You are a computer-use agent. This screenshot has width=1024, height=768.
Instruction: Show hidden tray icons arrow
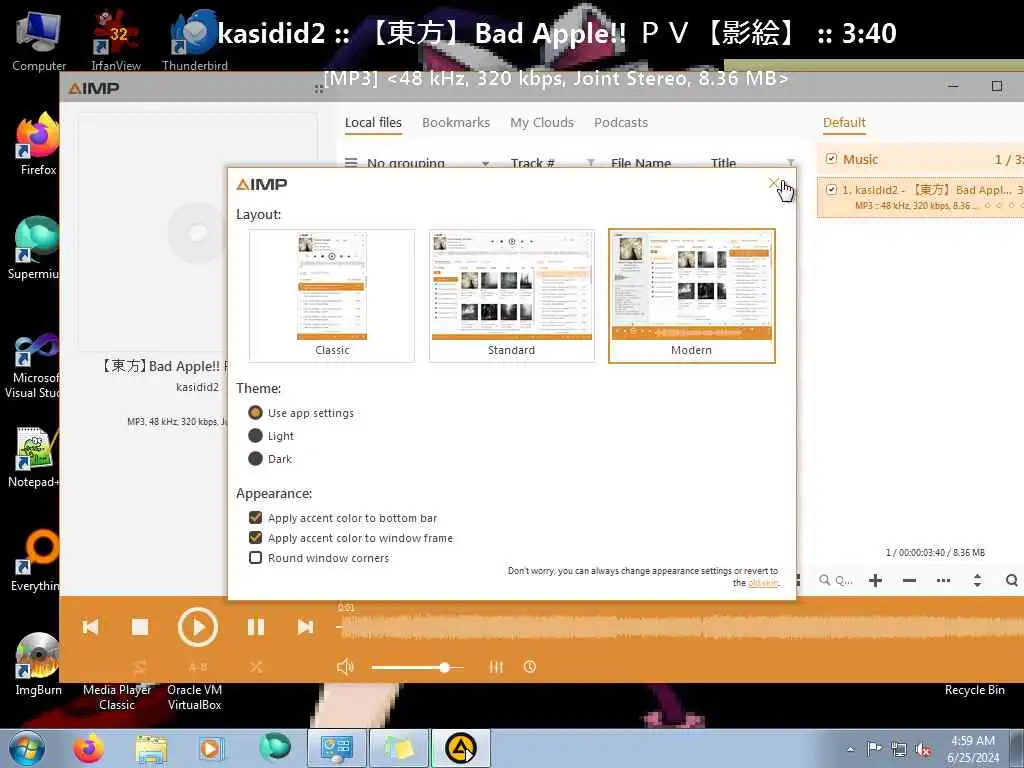tap(850, 749)
